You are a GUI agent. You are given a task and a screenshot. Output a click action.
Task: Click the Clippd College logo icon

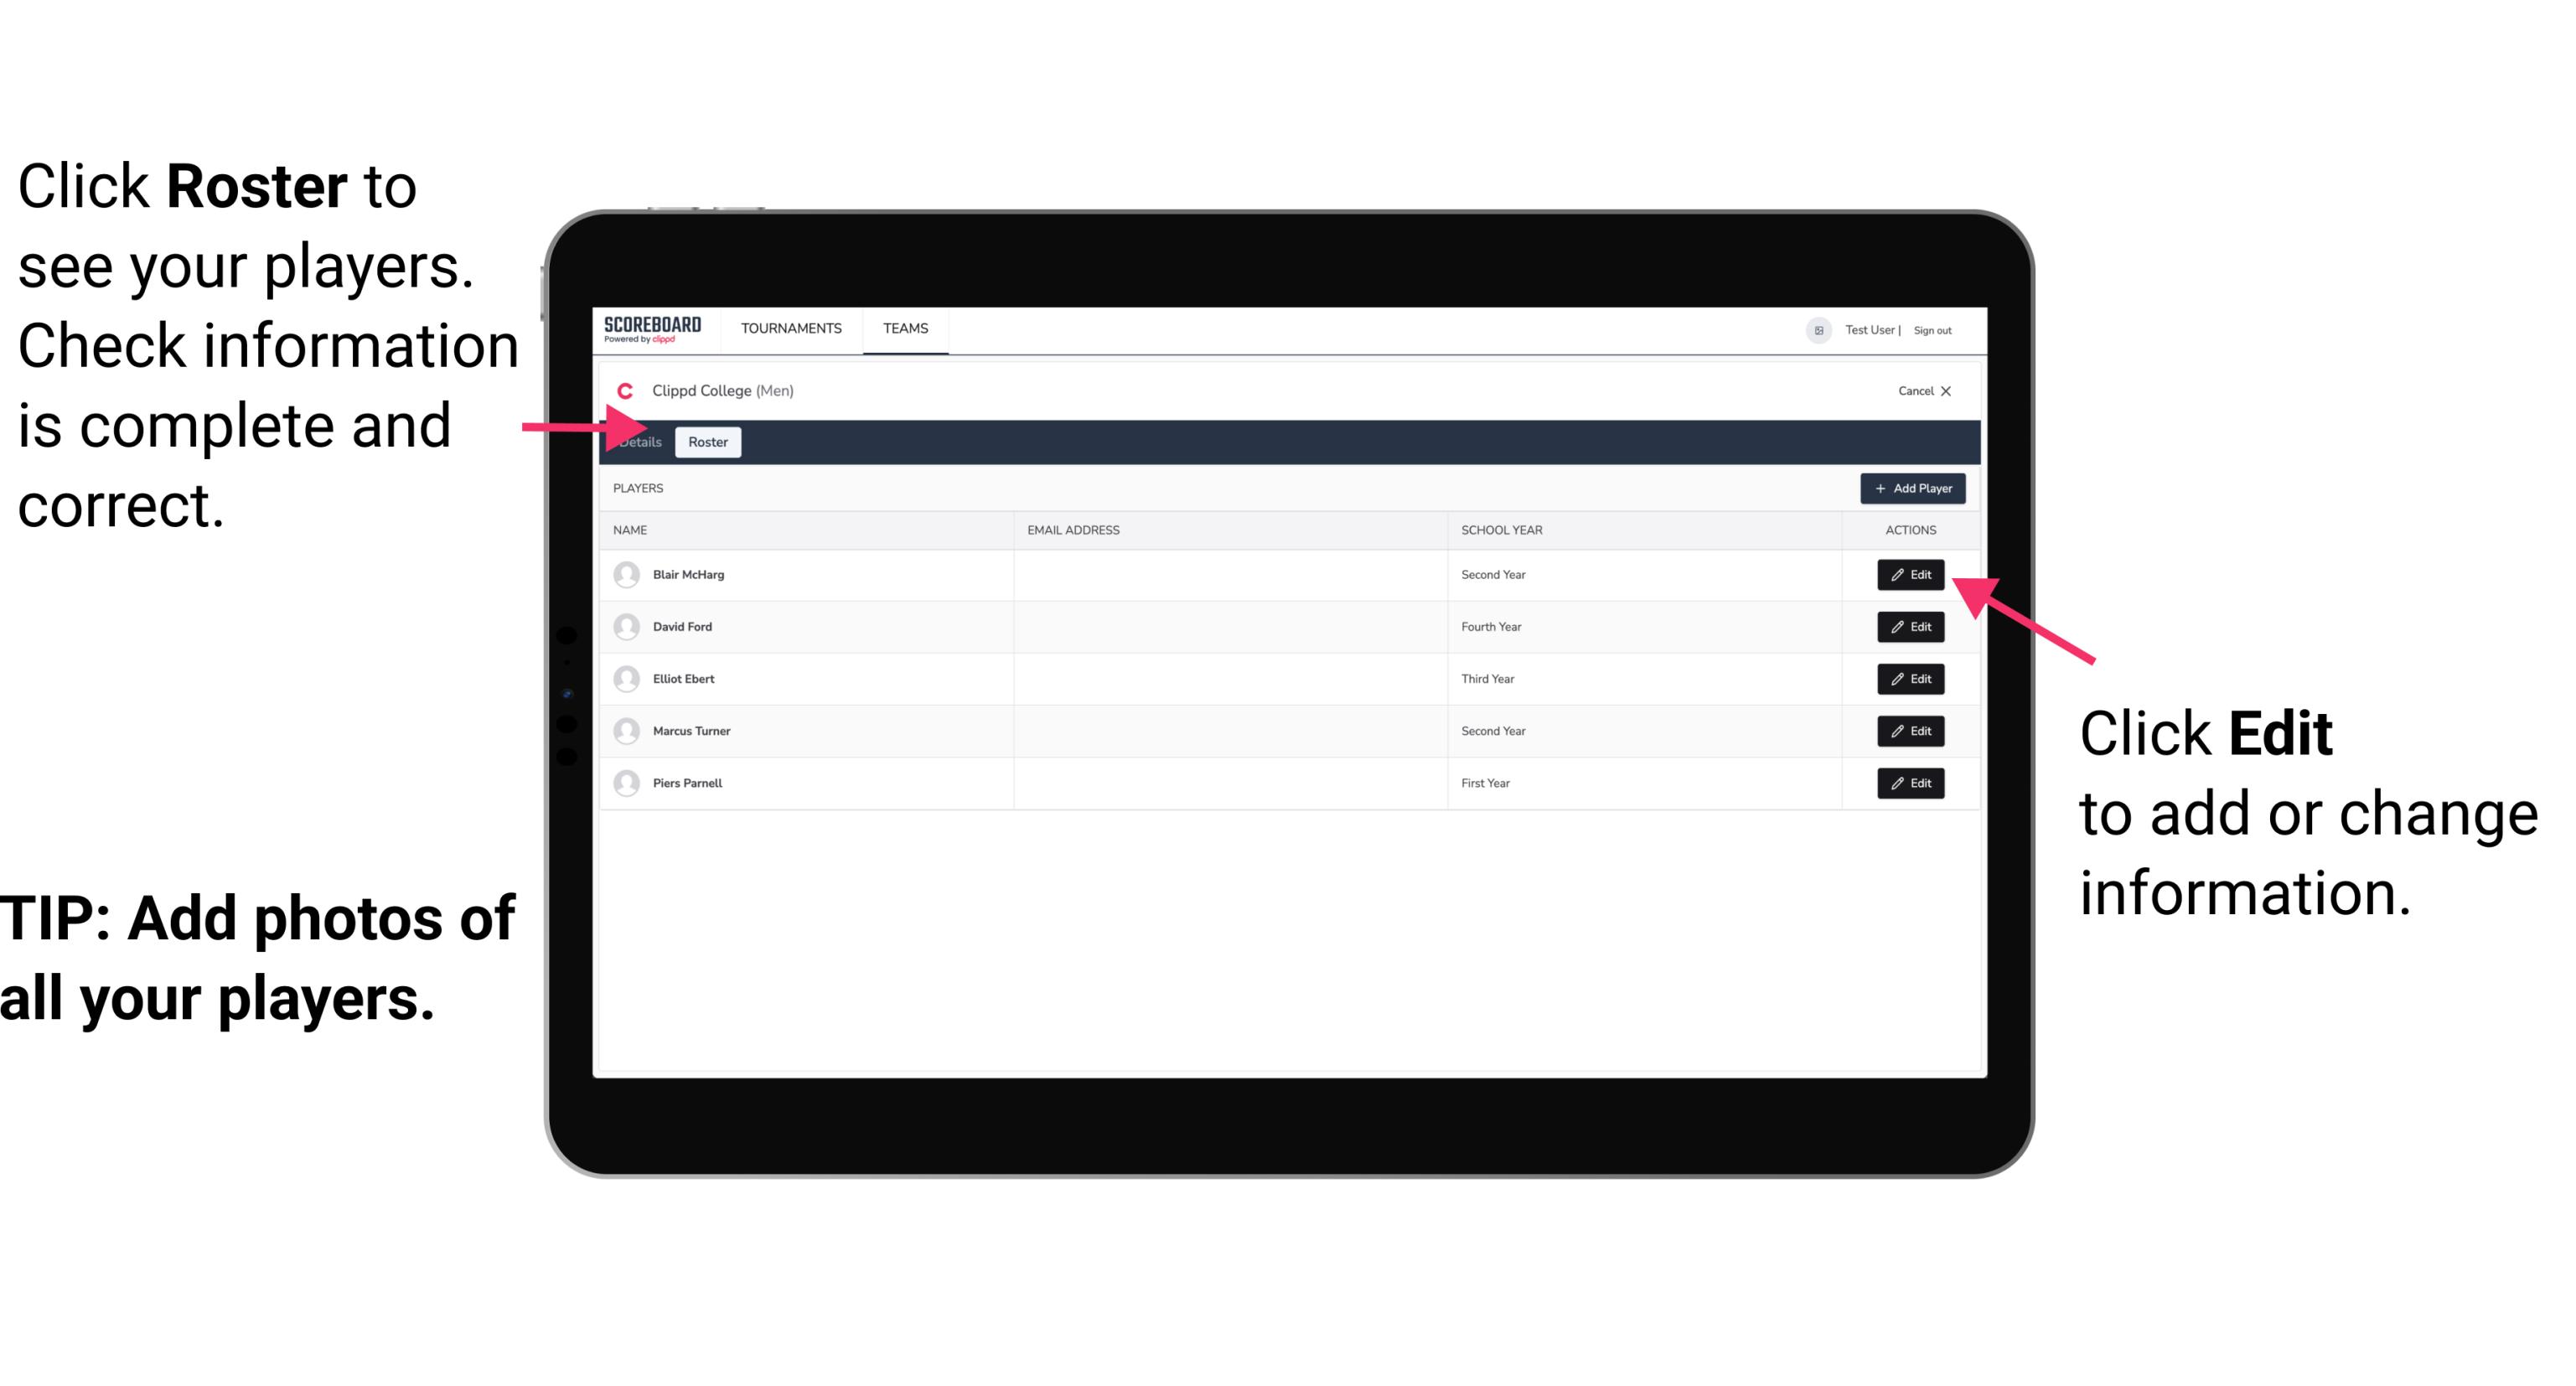pyautogui.click(x=623, y=389)
